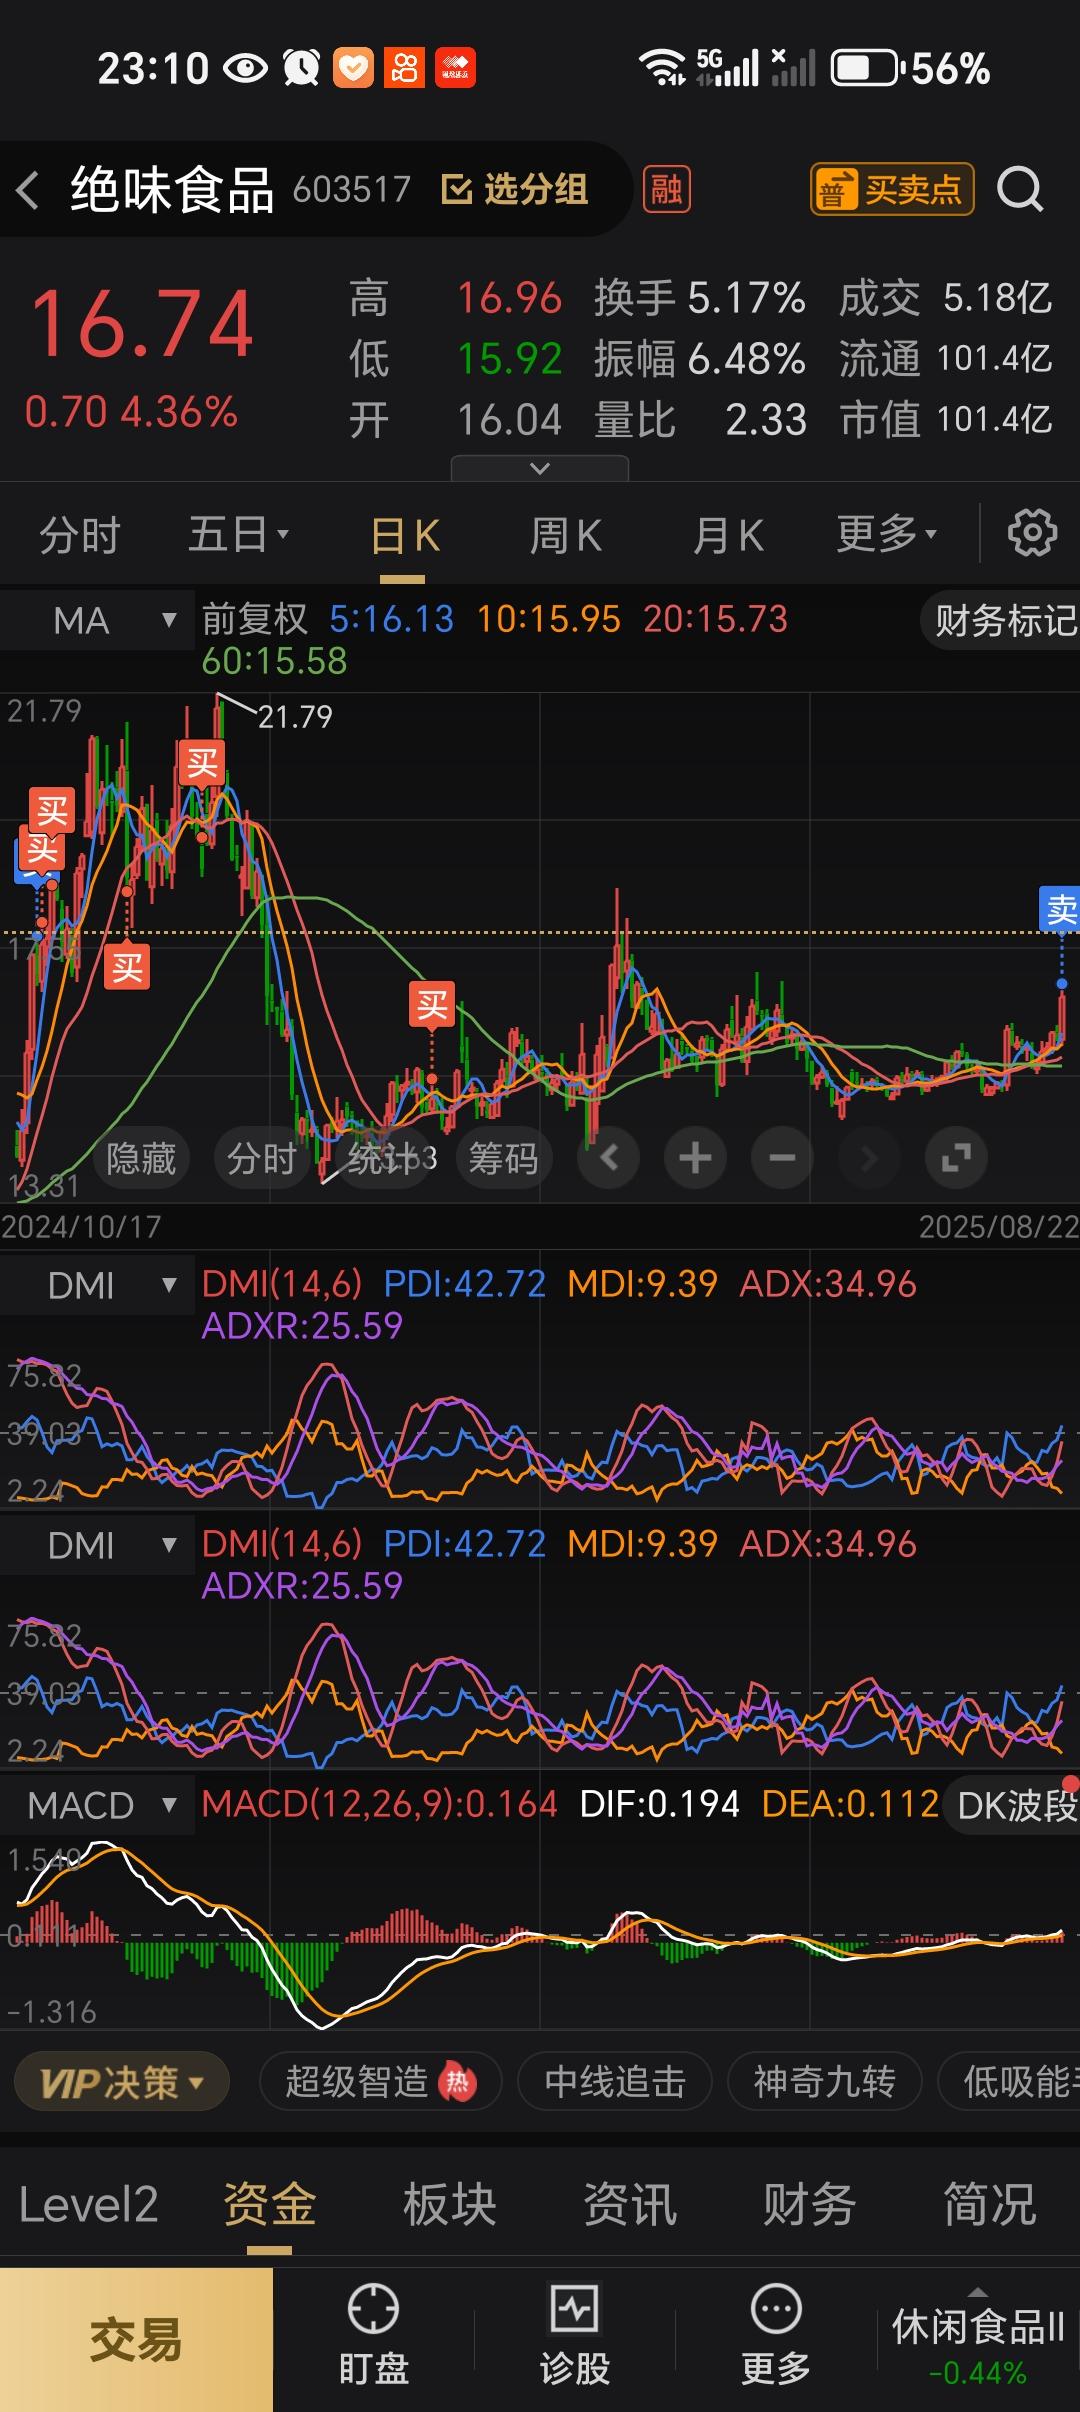The width and height of the screenshot is (1080, 2412).
Task: Tap the Wi-Fi status icon
Action: pos(662,68)
